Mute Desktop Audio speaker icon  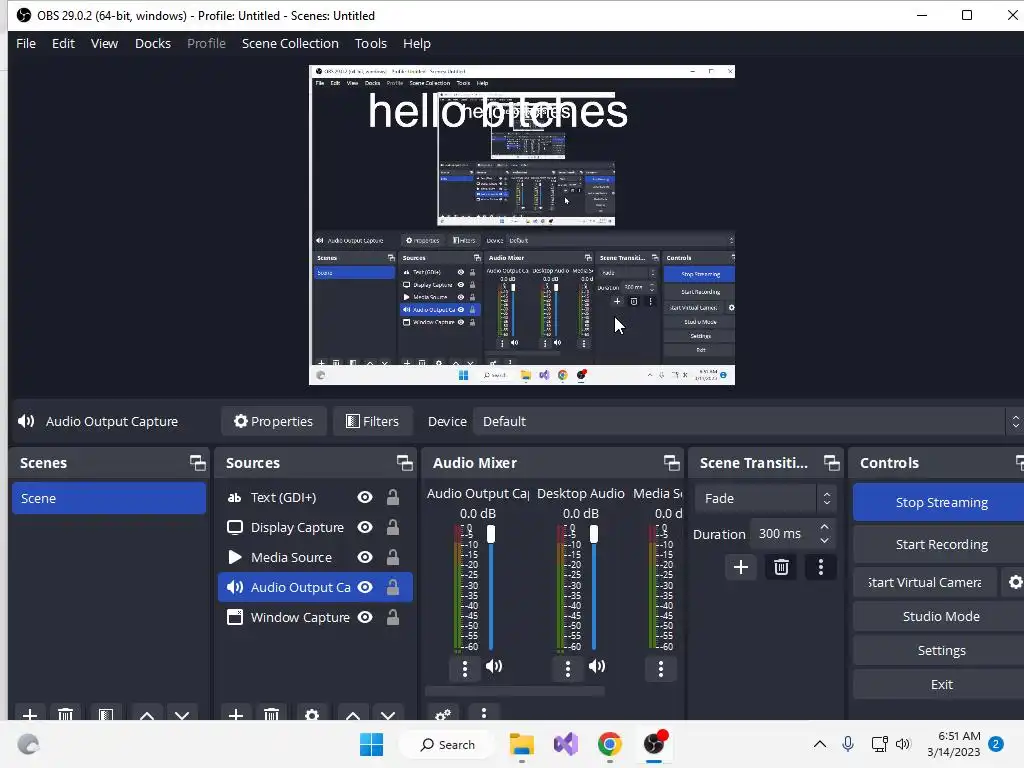tap(597, 666)
